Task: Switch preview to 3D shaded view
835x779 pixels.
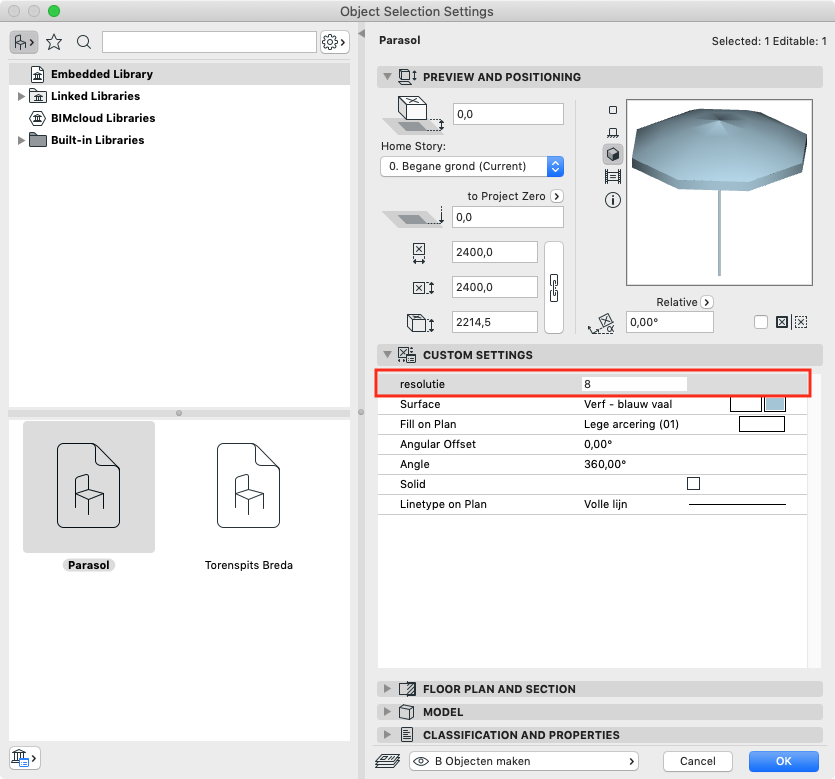Action: pos(613,154)
